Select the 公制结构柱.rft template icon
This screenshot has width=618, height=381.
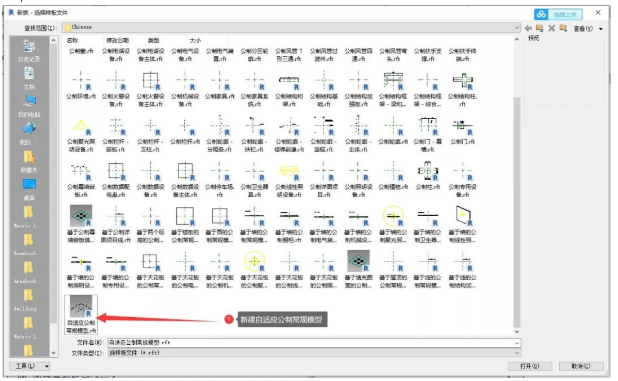pyautogui.click(x=463, y=81)
